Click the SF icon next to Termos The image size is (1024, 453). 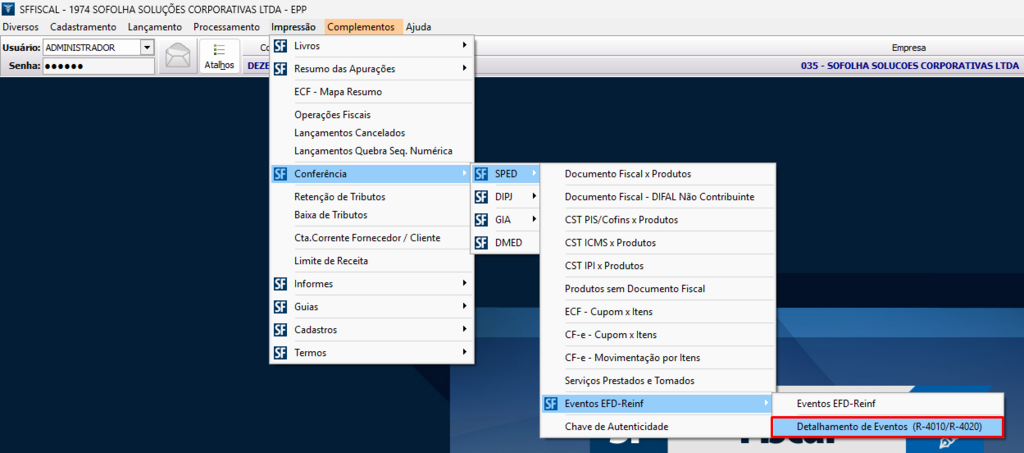tap(281, 353)
